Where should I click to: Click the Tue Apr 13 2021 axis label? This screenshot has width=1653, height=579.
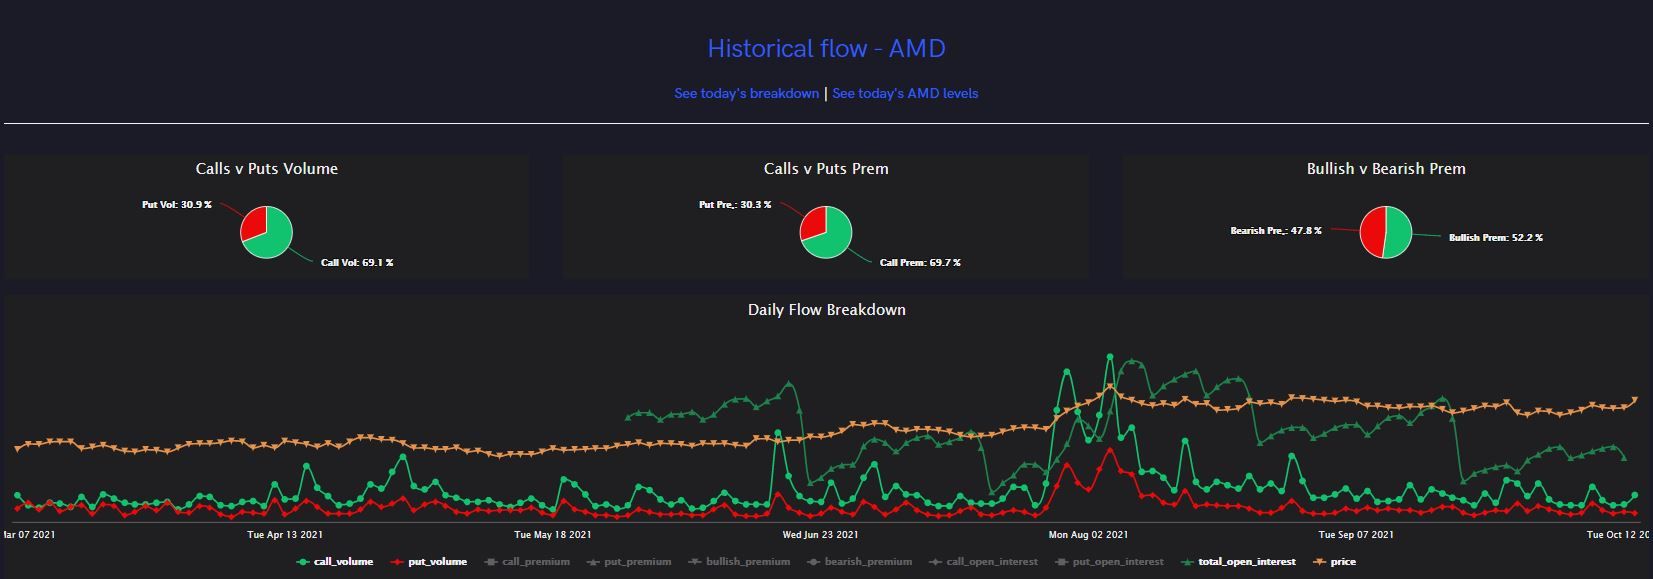click(x=283, y=535)
